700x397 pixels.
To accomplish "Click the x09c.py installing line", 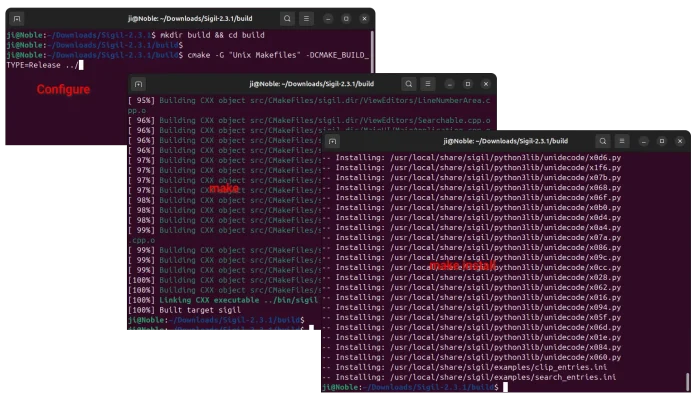I will [x=471, y=258].
